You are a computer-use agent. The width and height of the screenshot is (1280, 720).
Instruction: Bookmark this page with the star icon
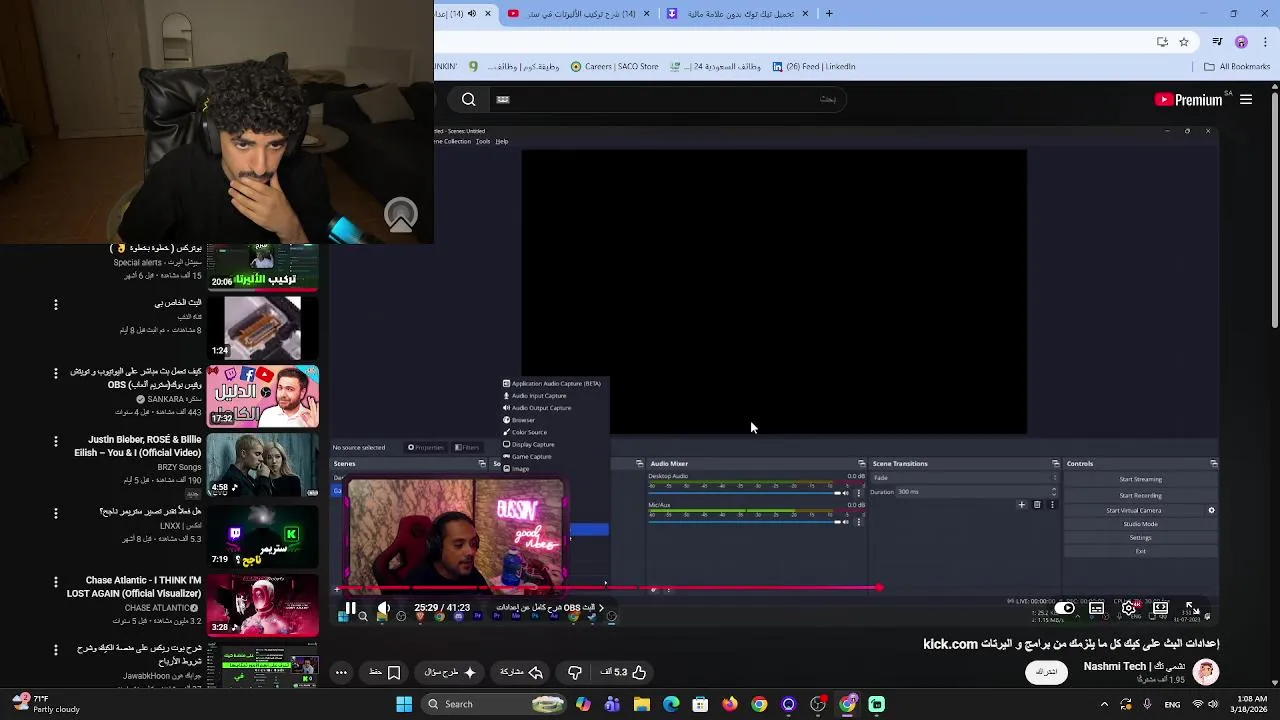[x=1184, y=42]
